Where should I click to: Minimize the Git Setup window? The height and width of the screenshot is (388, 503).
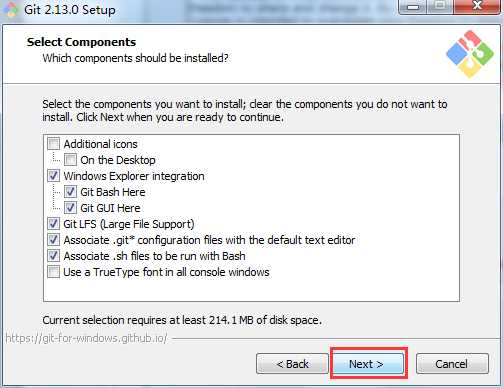[413, 7]
